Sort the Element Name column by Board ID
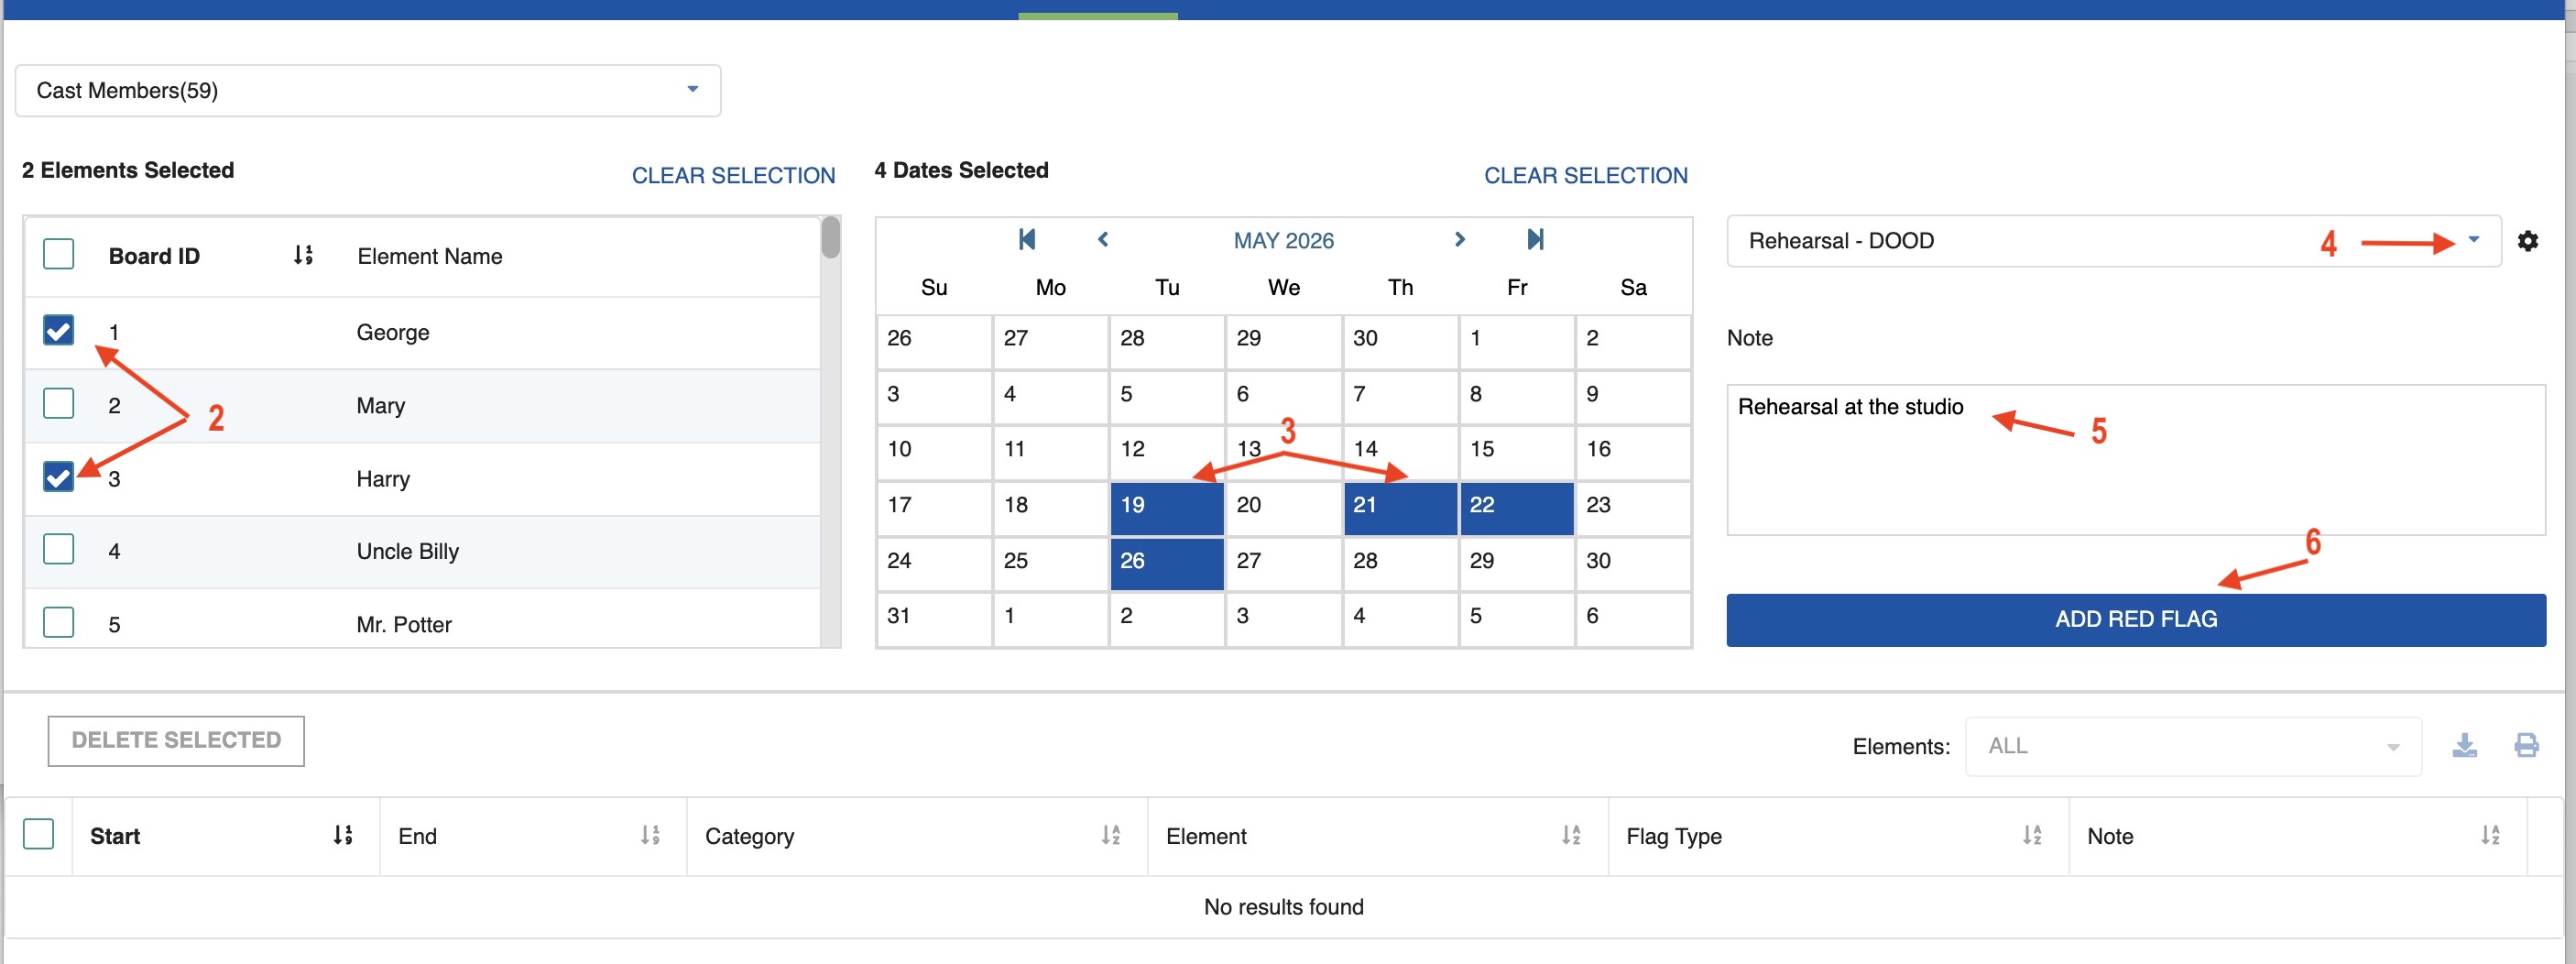This screenshot has height=964, width=2576. point(303,255)
